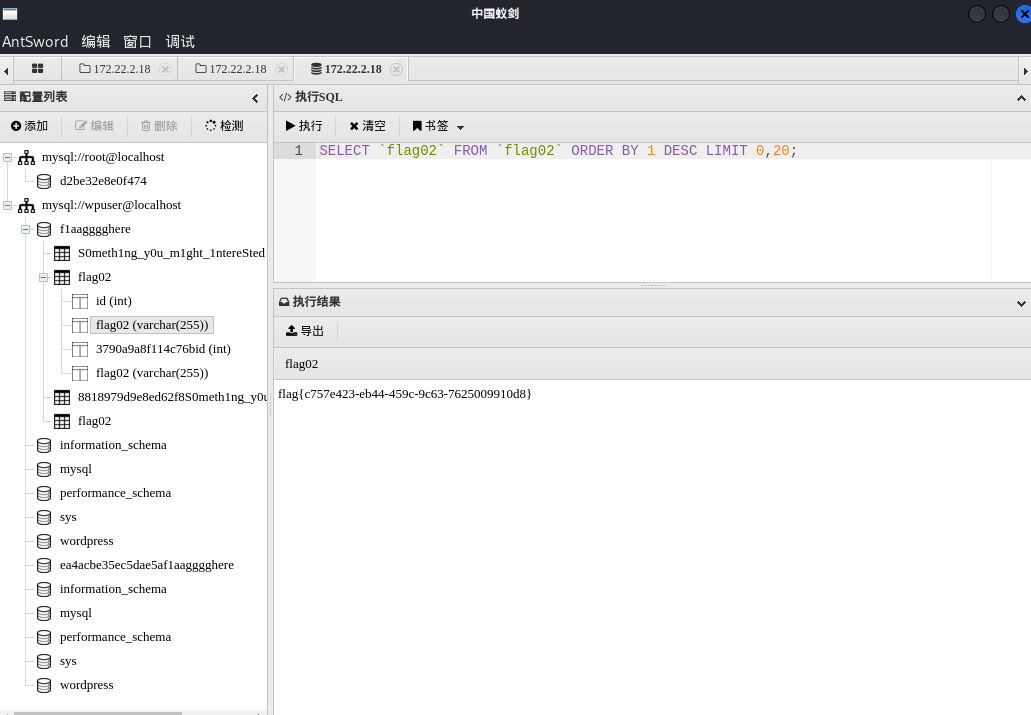Select the last wordpress database in the tree
The width and height of the screenshot is (1031, 715).
point(86,685)
